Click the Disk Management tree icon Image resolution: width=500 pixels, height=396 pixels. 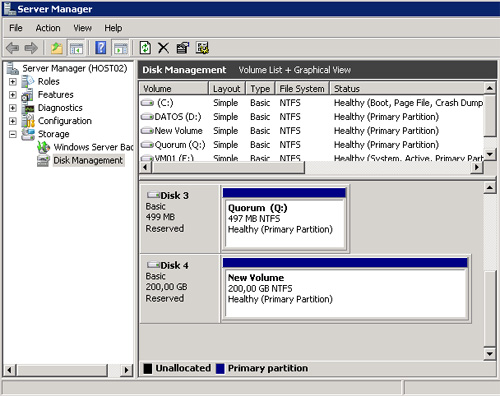pyautogui.click(x=43, y=161)
